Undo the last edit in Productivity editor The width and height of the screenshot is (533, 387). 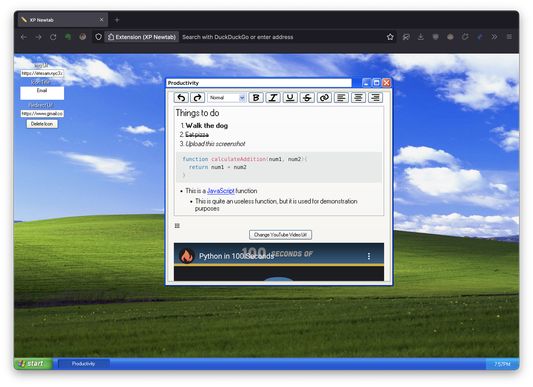(181, 98)
